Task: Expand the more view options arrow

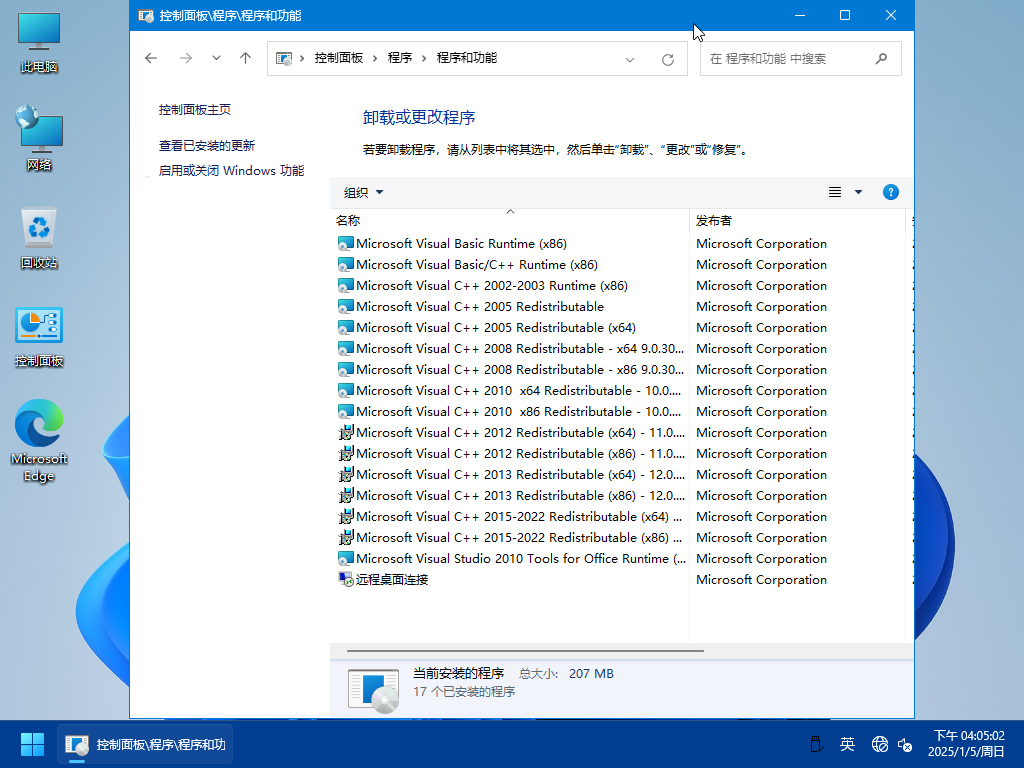Action: coord(858,192)
